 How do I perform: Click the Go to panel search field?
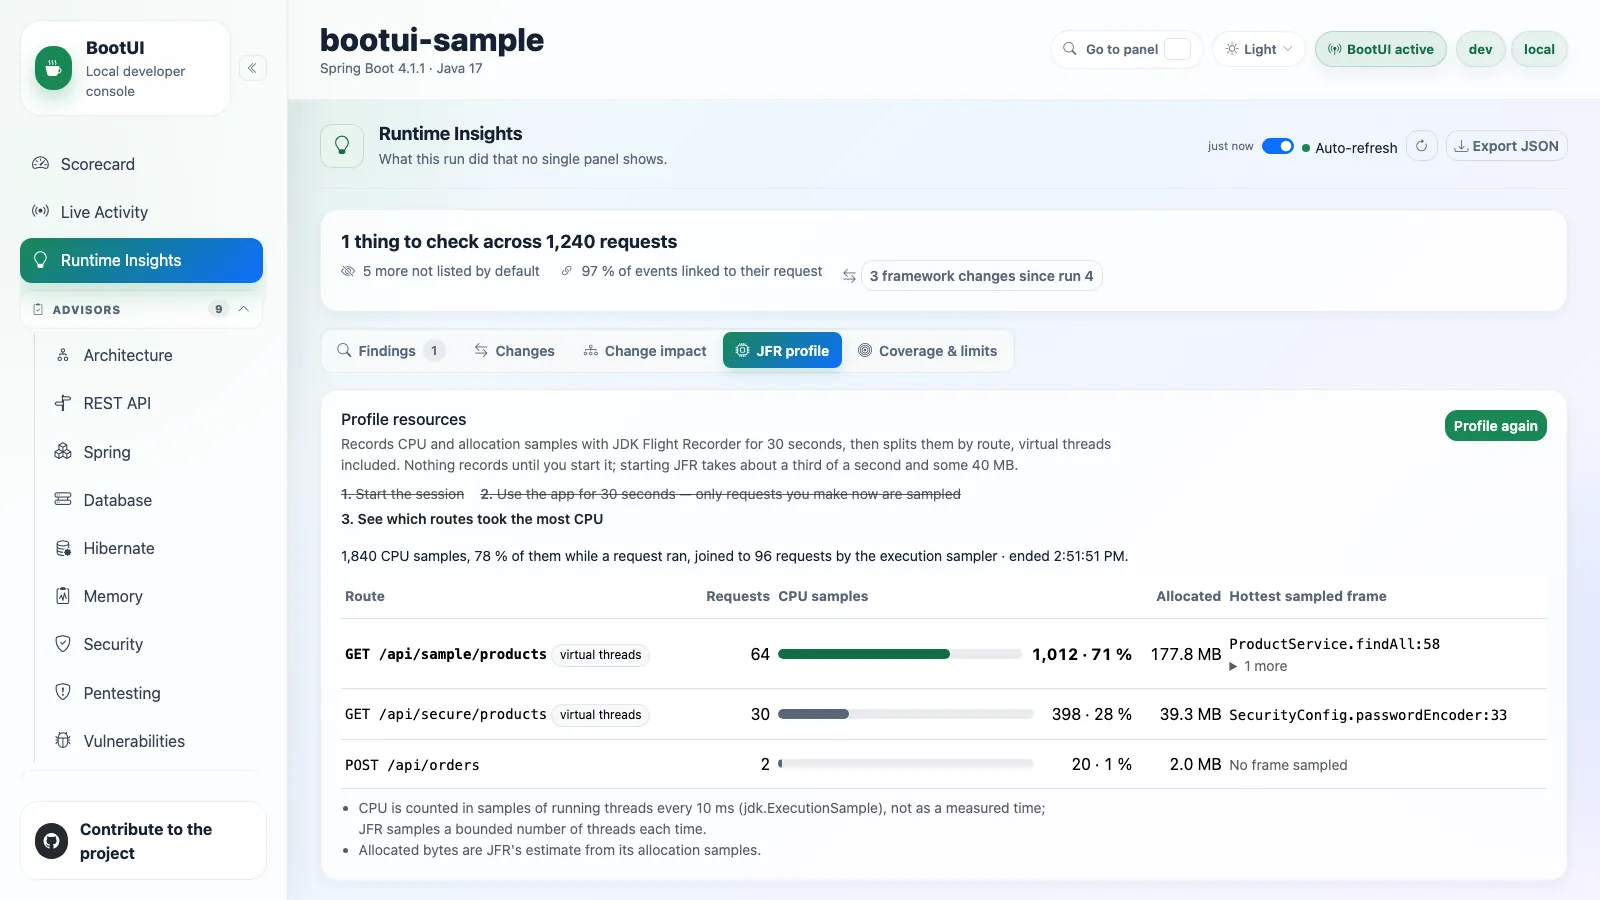coord(1127,49)
